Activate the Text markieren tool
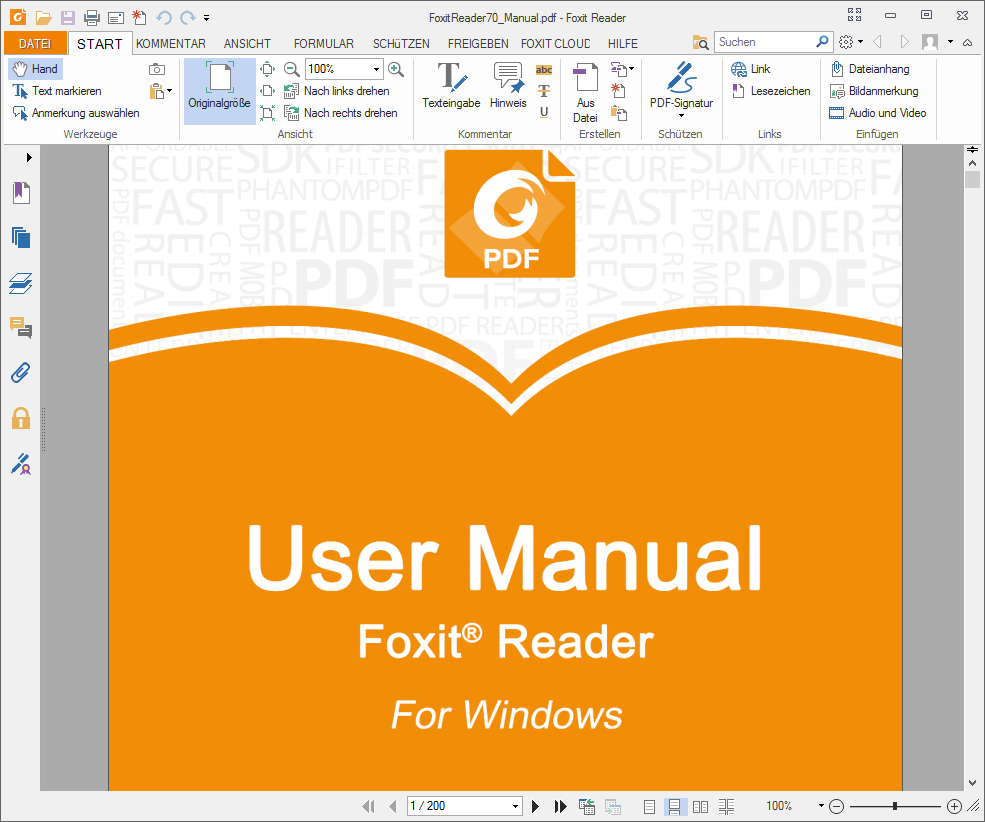Screen dimensions: 985x822 pos(57,91)
